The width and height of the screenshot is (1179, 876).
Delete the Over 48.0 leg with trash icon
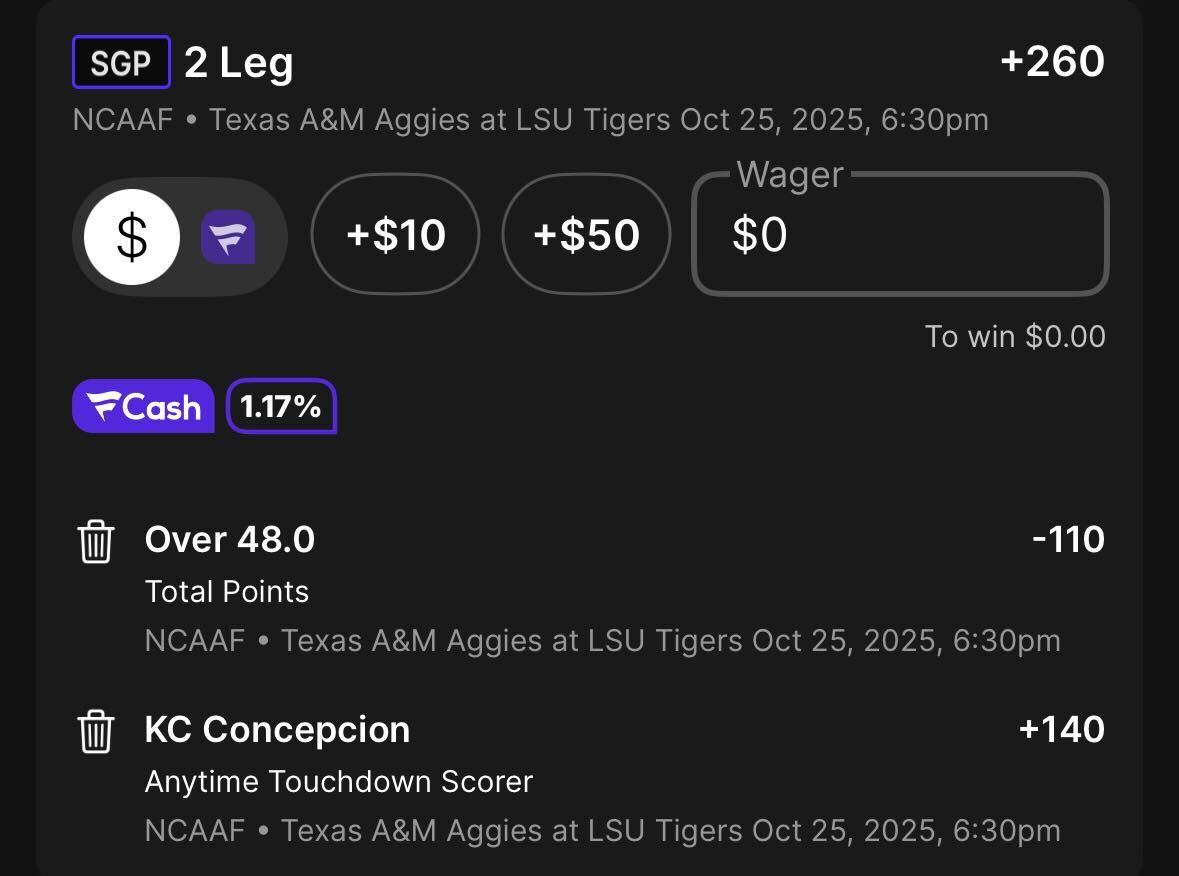(x=96, y=542)
